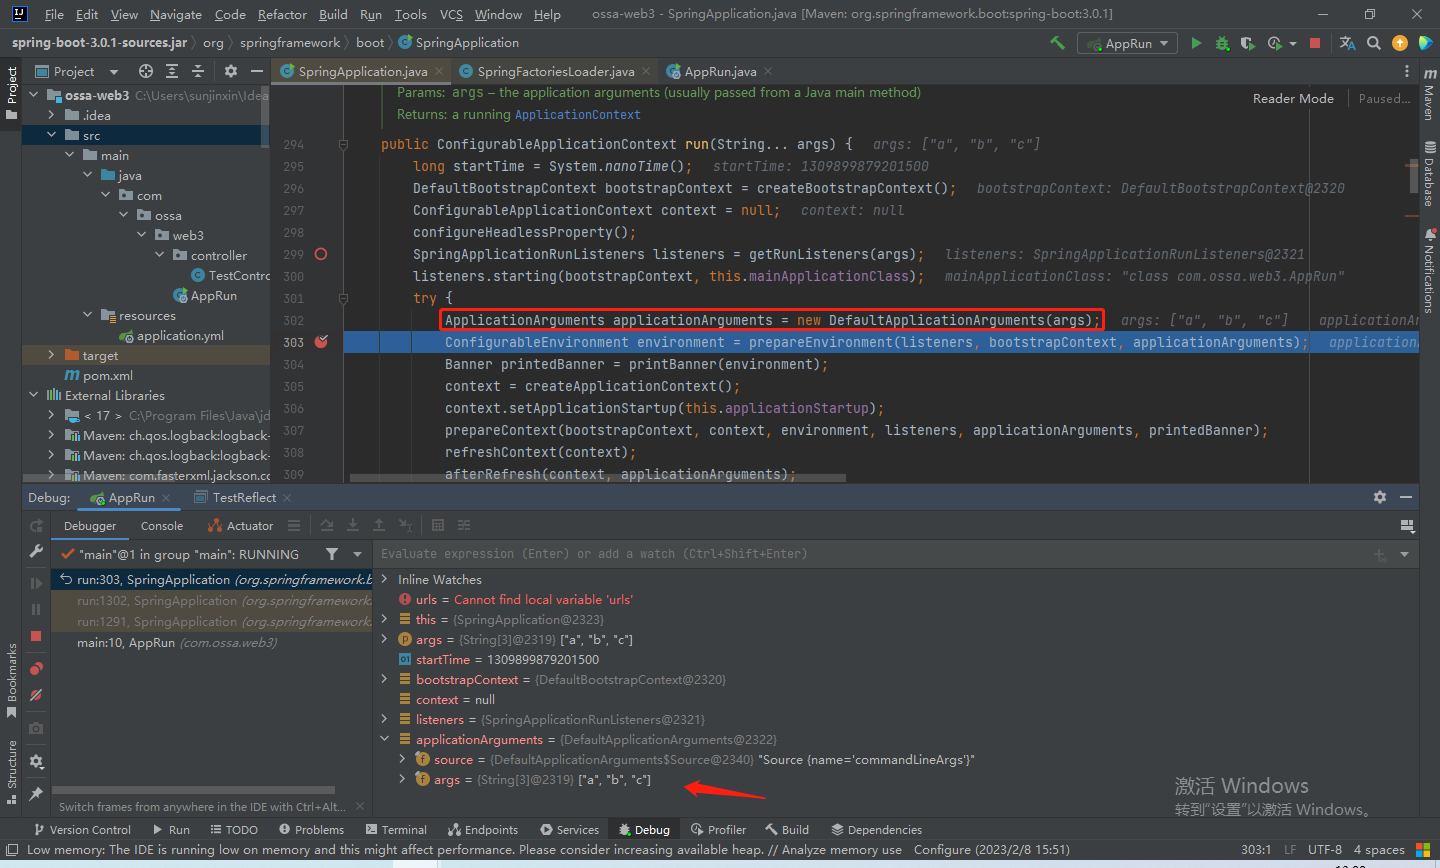Click Select Opened File target icon
The height and width of the screenshot is (868, 1440).
(x=146, y=71)
